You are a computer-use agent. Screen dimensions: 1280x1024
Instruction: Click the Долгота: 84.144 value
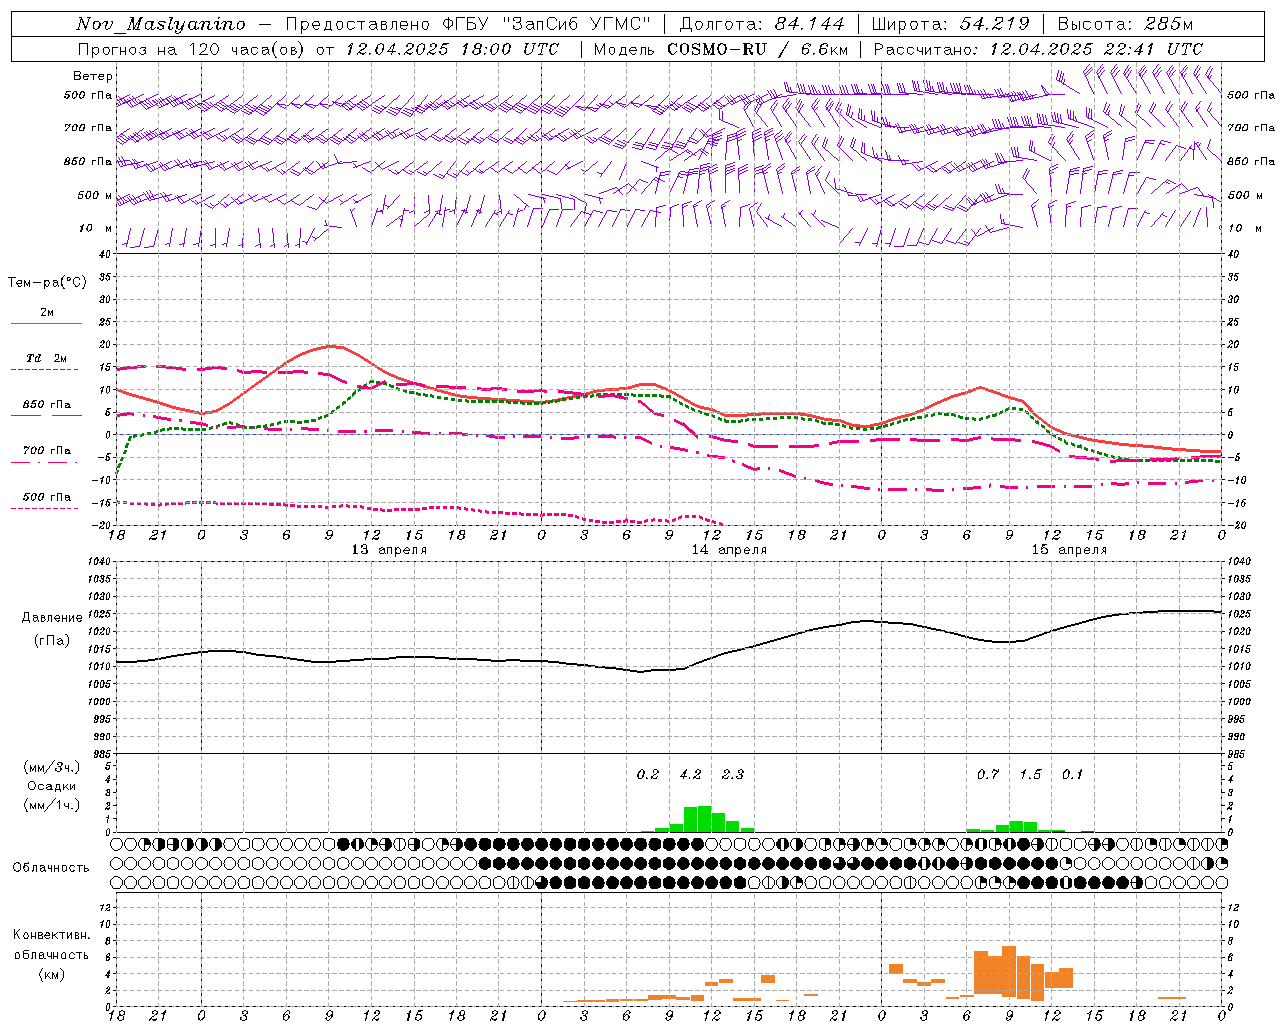point(762,24)
